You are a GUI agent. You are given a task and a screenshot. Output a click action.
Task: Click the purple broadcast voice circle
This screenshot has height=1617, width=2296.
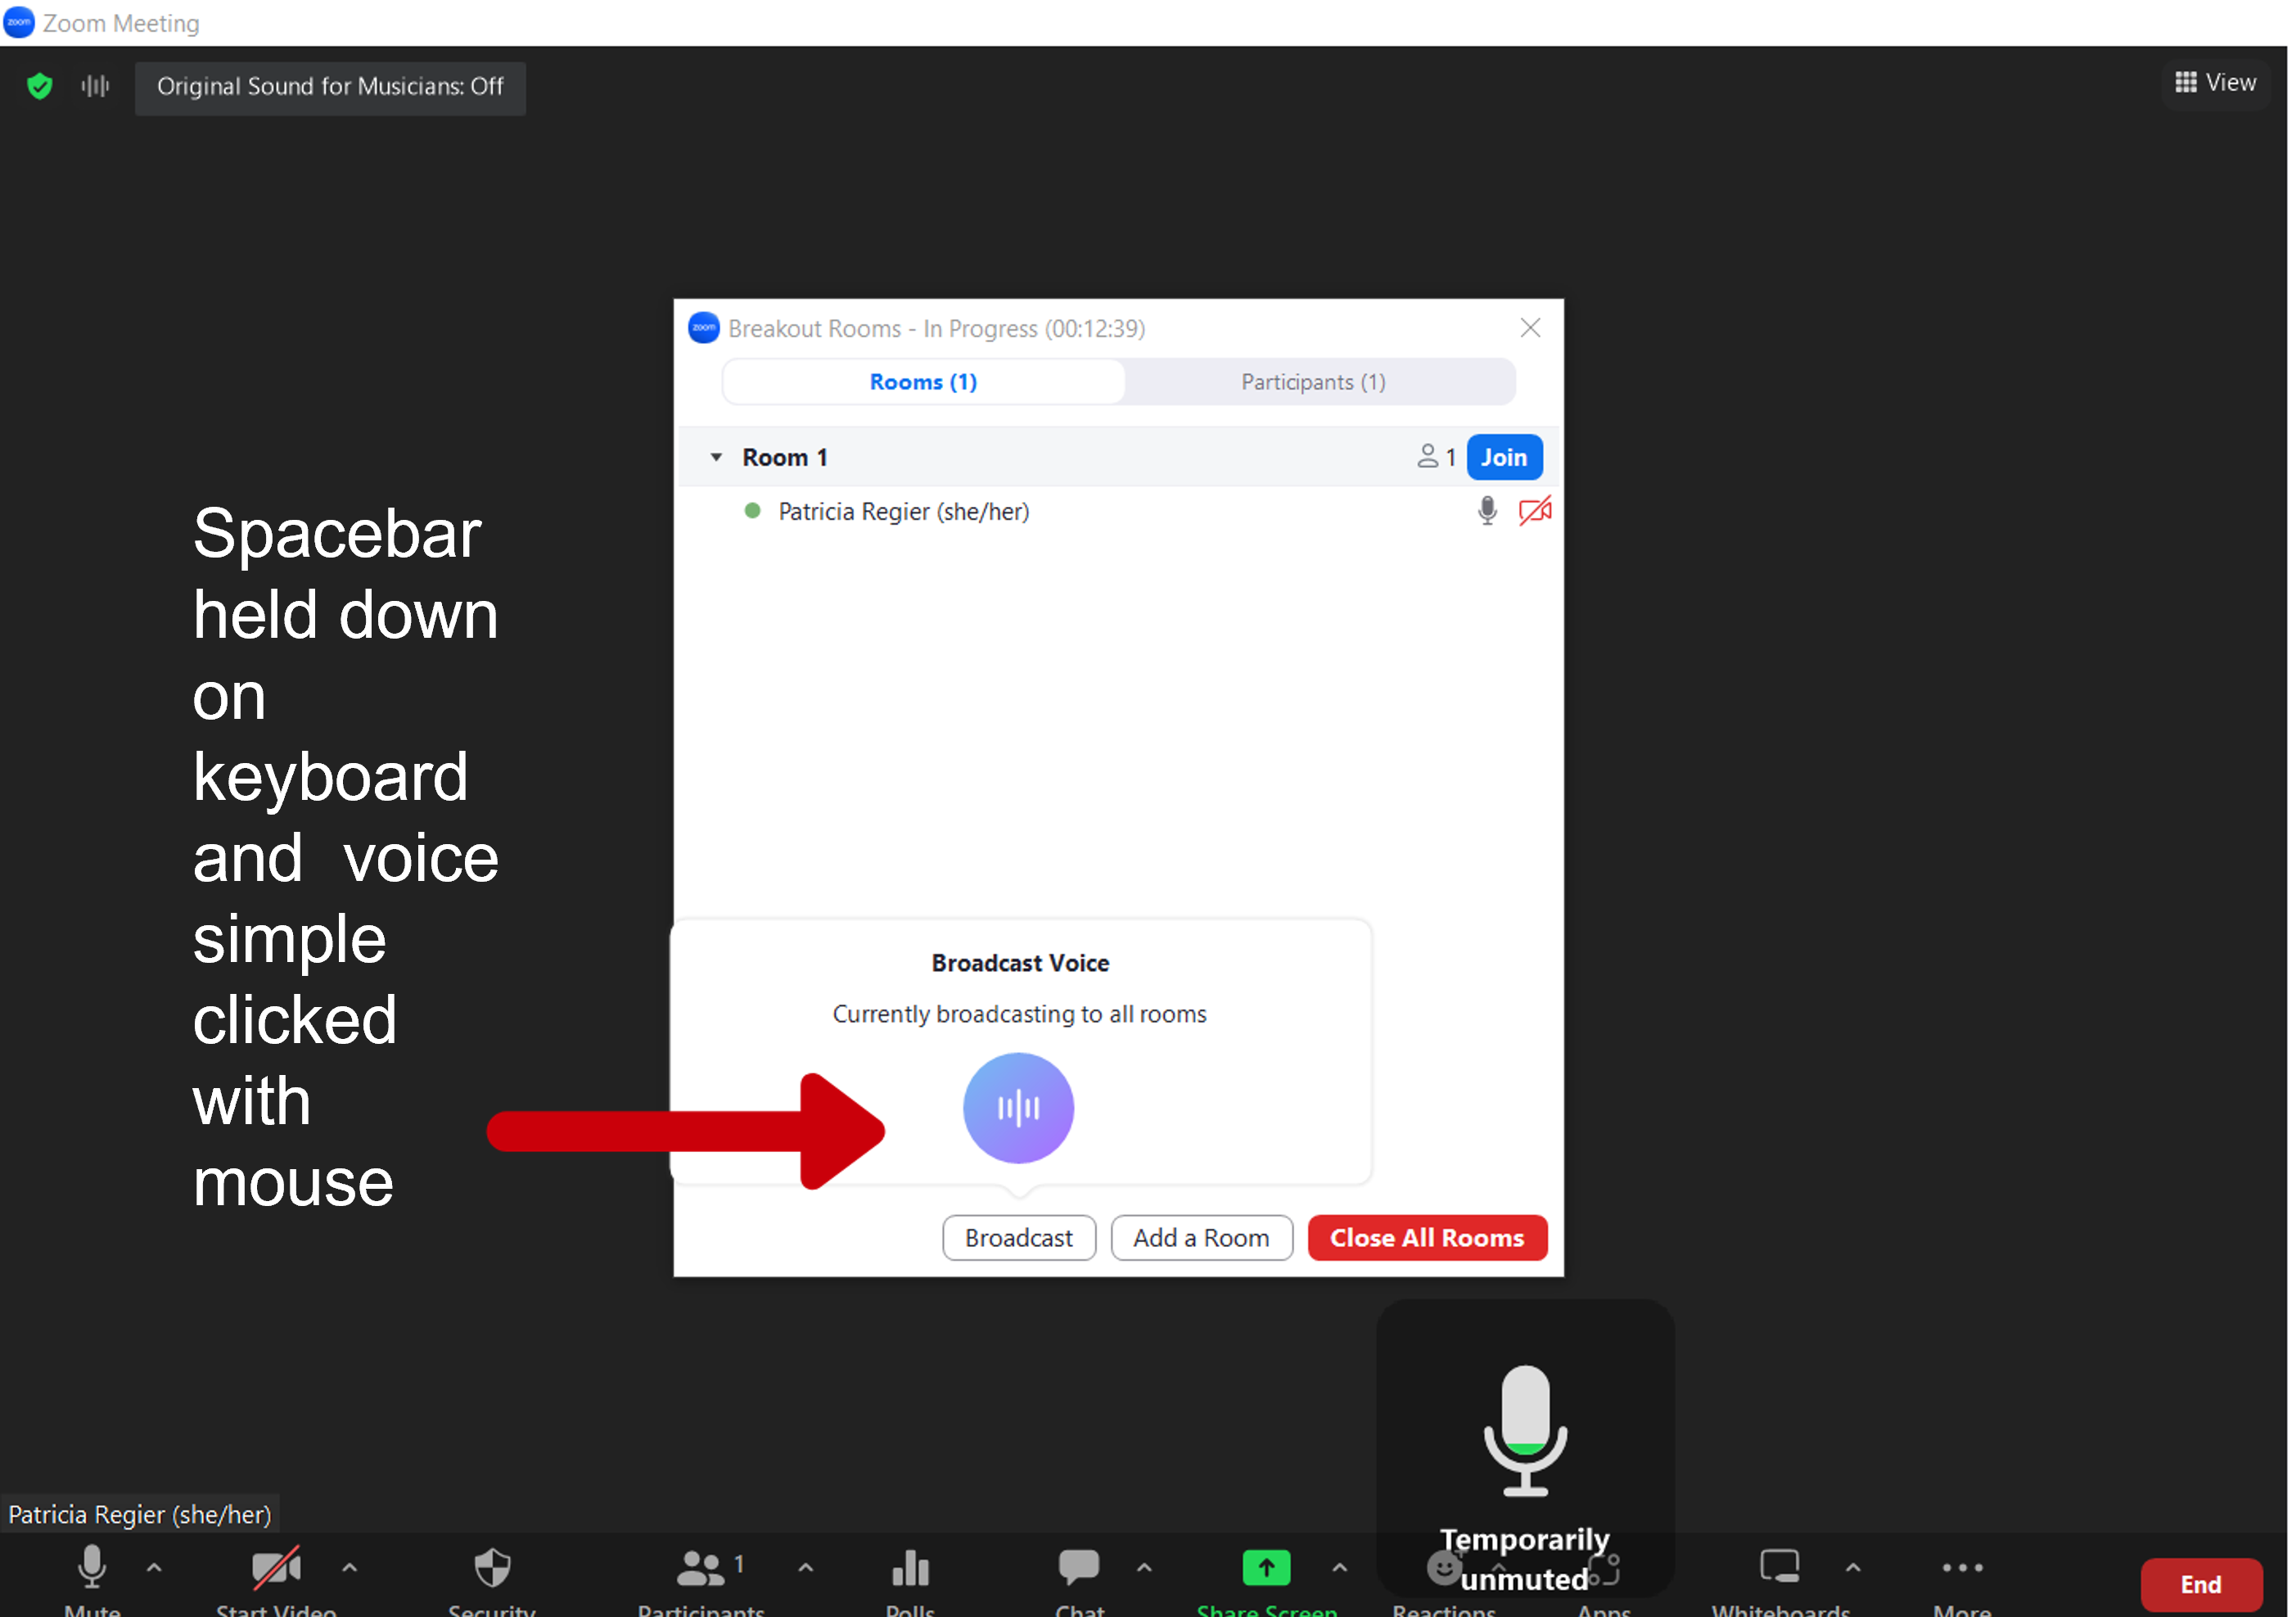click(x=1018, y=1107)
